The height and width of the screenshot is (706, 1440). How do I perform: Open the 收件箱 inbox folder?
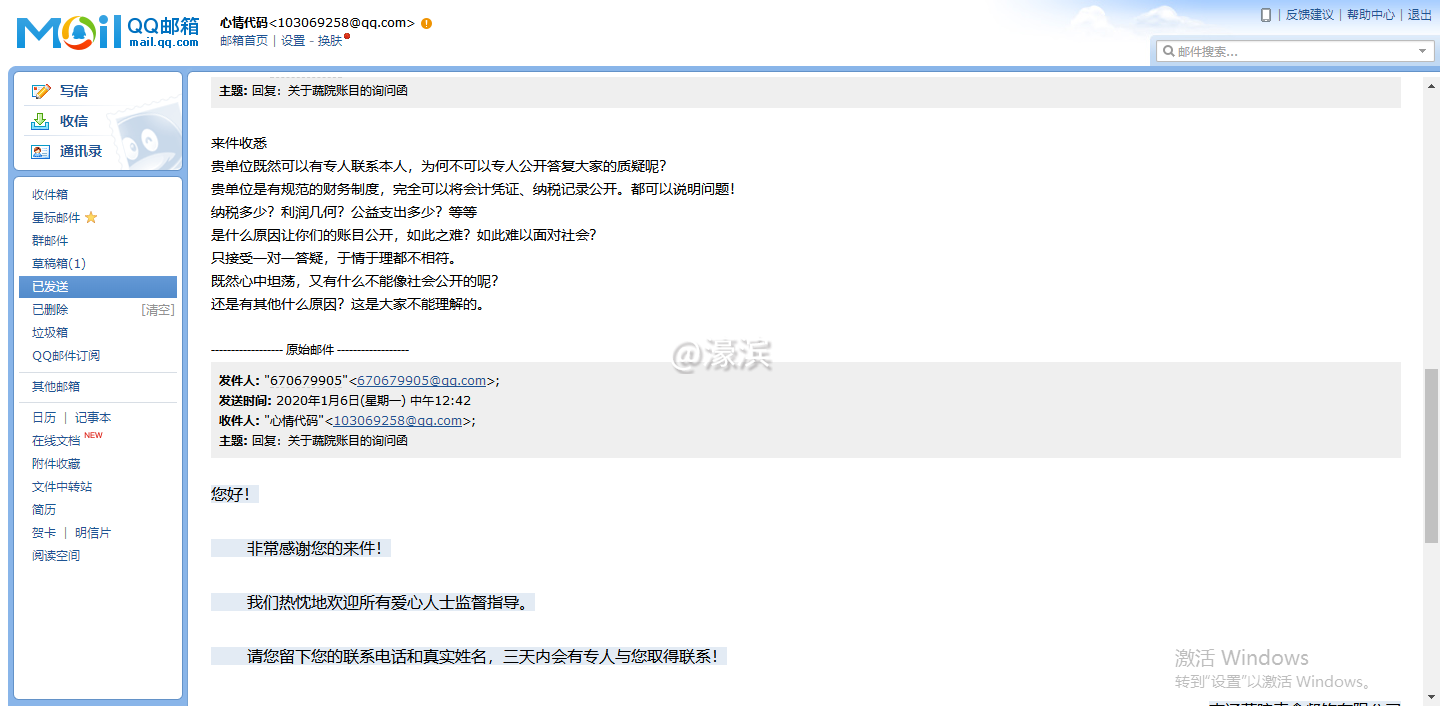(50, 194)
